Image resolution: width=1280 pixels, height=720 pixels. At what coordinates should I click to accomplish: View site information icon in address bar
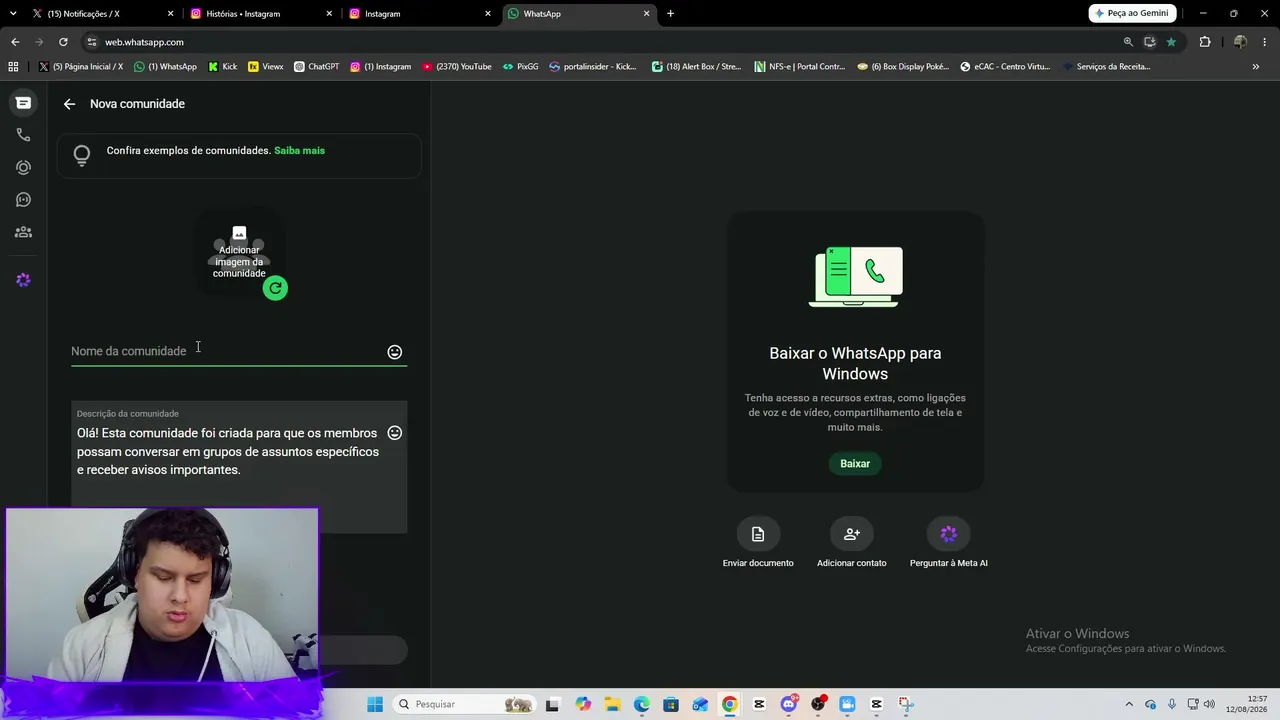point(92,42)
